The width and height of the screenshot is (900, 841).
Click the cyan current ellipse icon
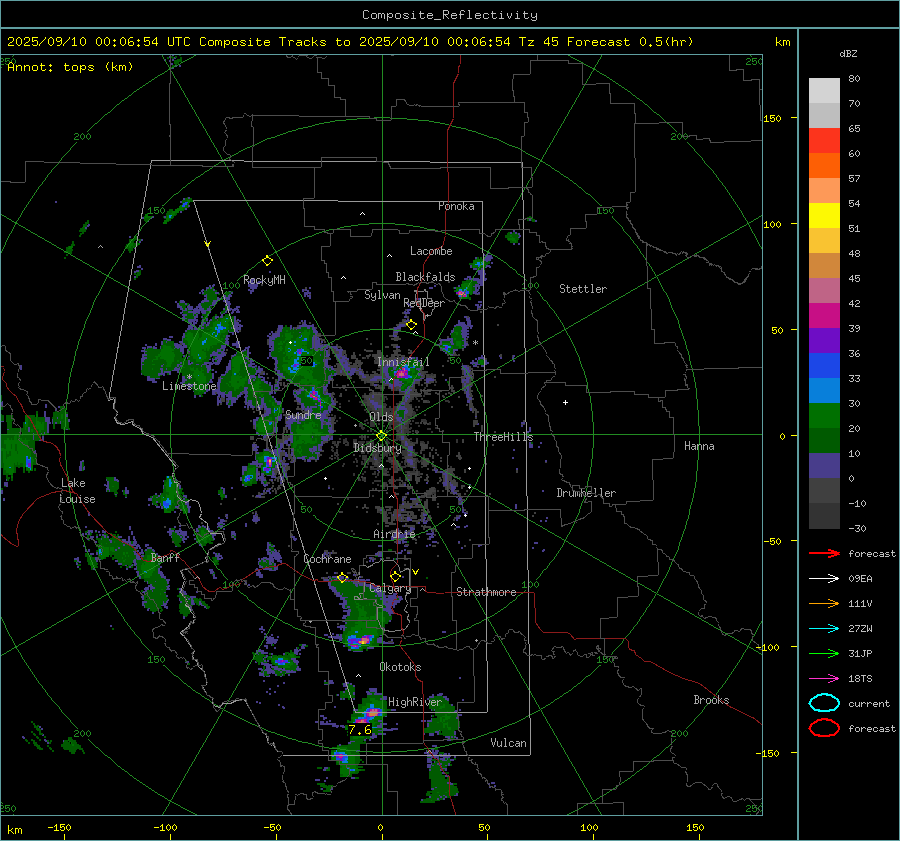(824, 703)
